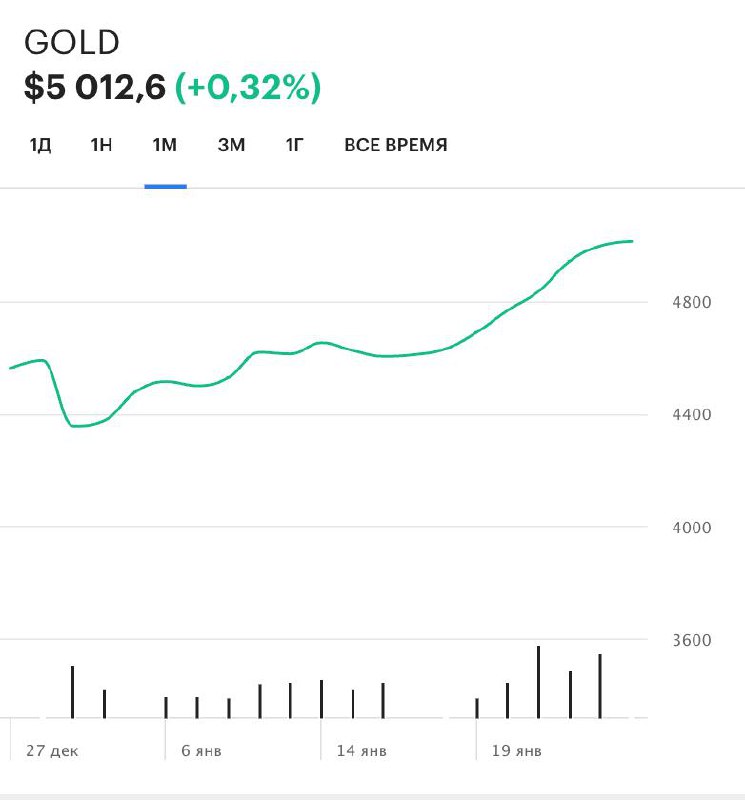Image resolution: width=745 pixels, height=800 pixels.
Task: Tap the green +0,32% change label
Action: (x=248, y=87)
